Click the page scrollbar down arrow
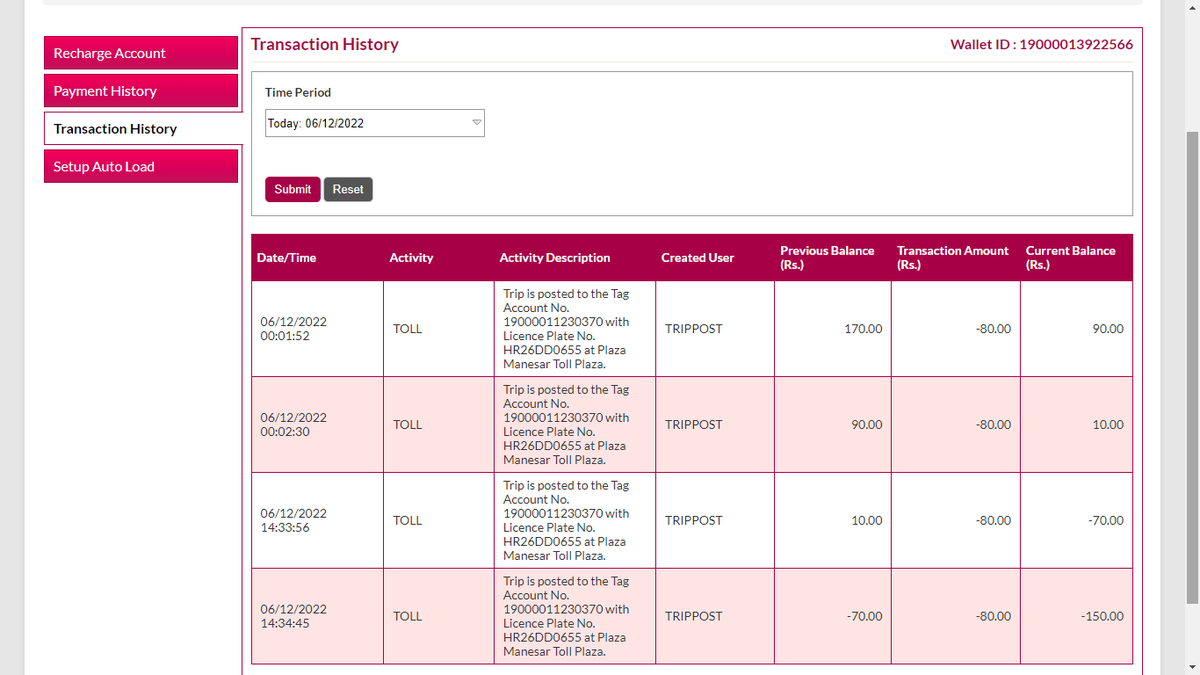 pos(1192,667)
